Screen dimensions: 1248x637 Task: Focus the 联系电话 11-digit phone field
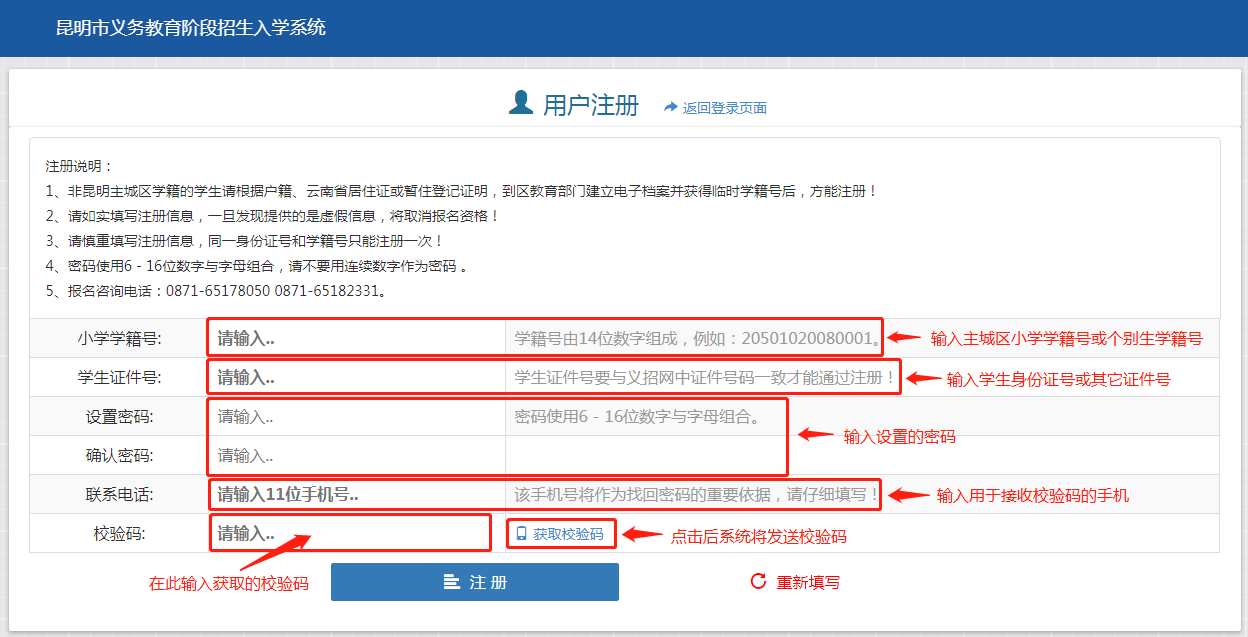pyautogui.click(x=357, y=494)
